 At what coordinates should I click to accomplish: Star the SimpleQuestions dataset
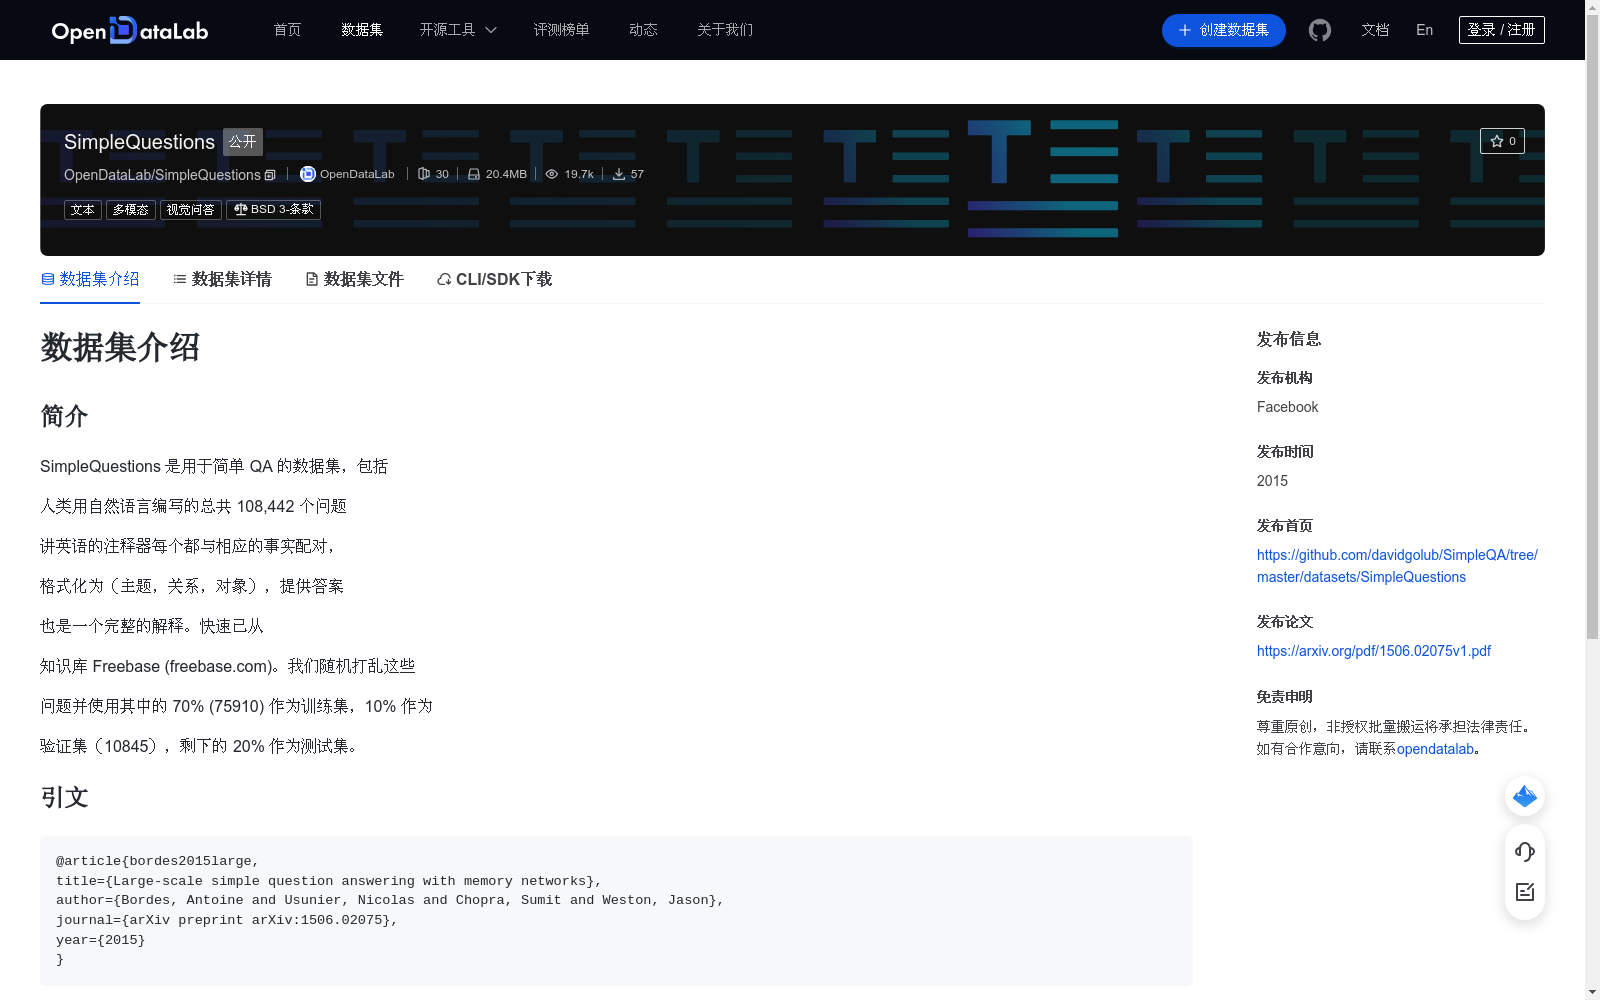1502,141
